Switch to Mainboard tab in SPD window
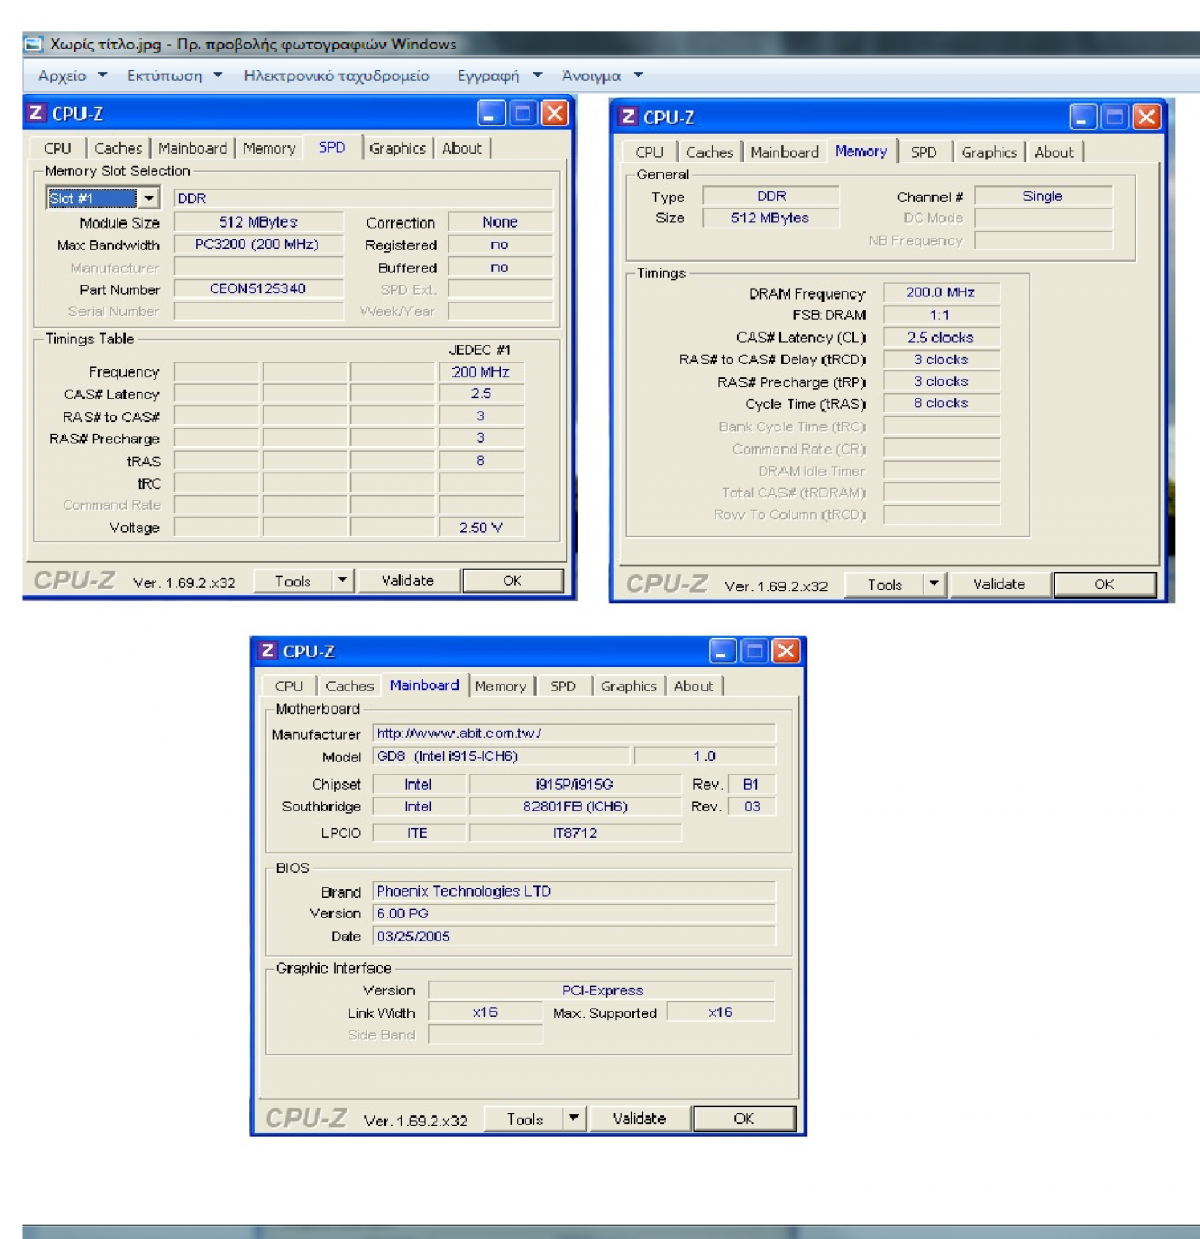This screenshot has width=1200, height=1239. point(193,148)
